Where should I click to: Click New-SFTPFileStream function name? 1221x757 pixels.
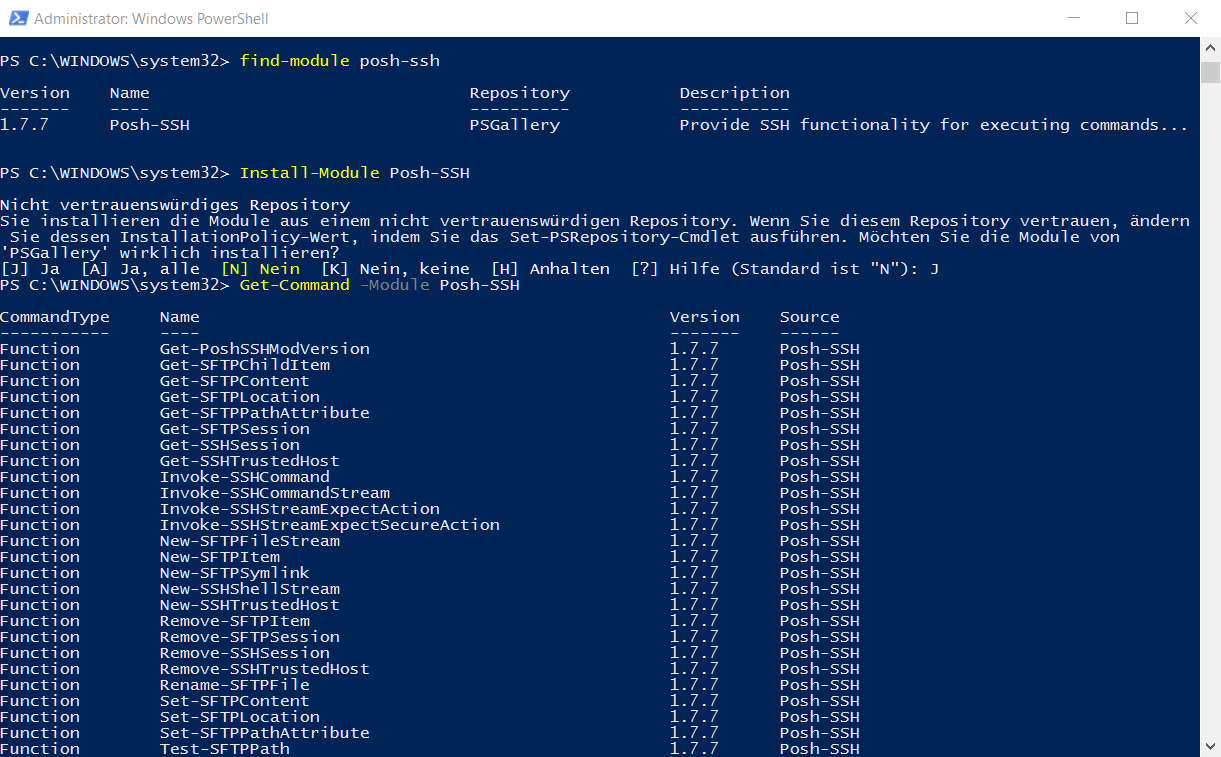coord(250,541)
